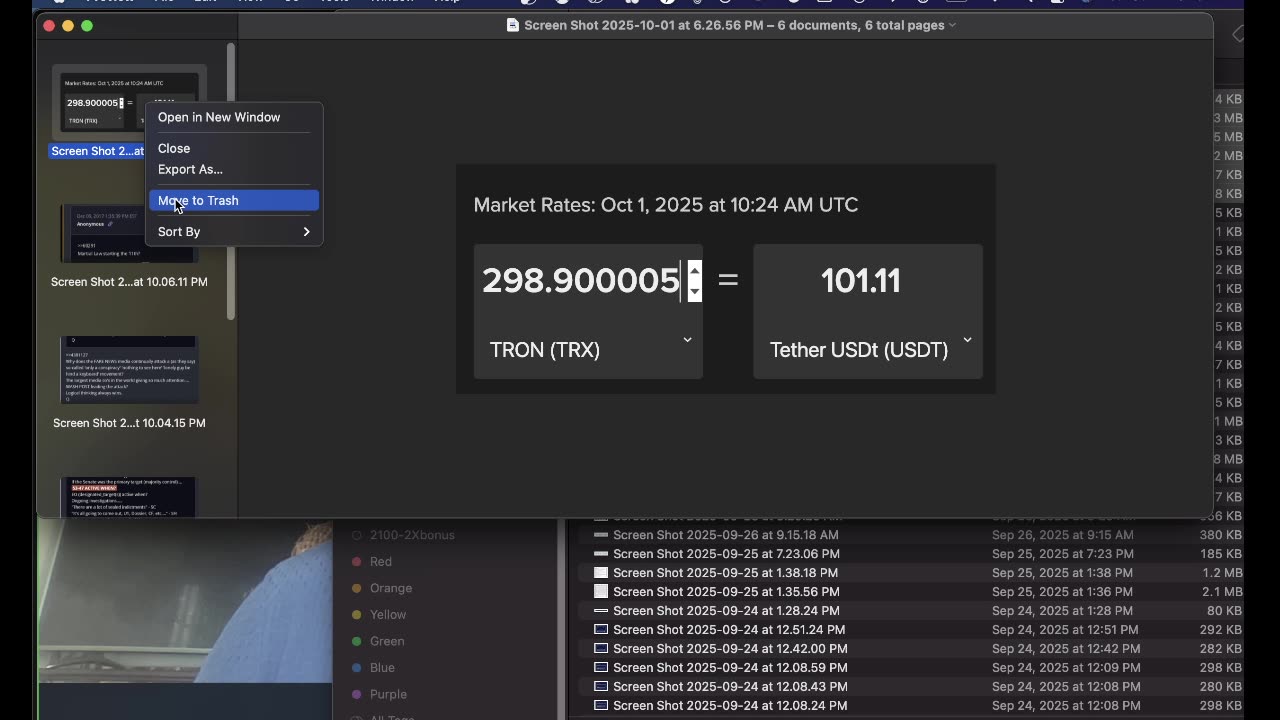The width and height of the screenshot is (1280, 720).
Task: Click the 185 KB size cell in Finder
Action: 1221,554
